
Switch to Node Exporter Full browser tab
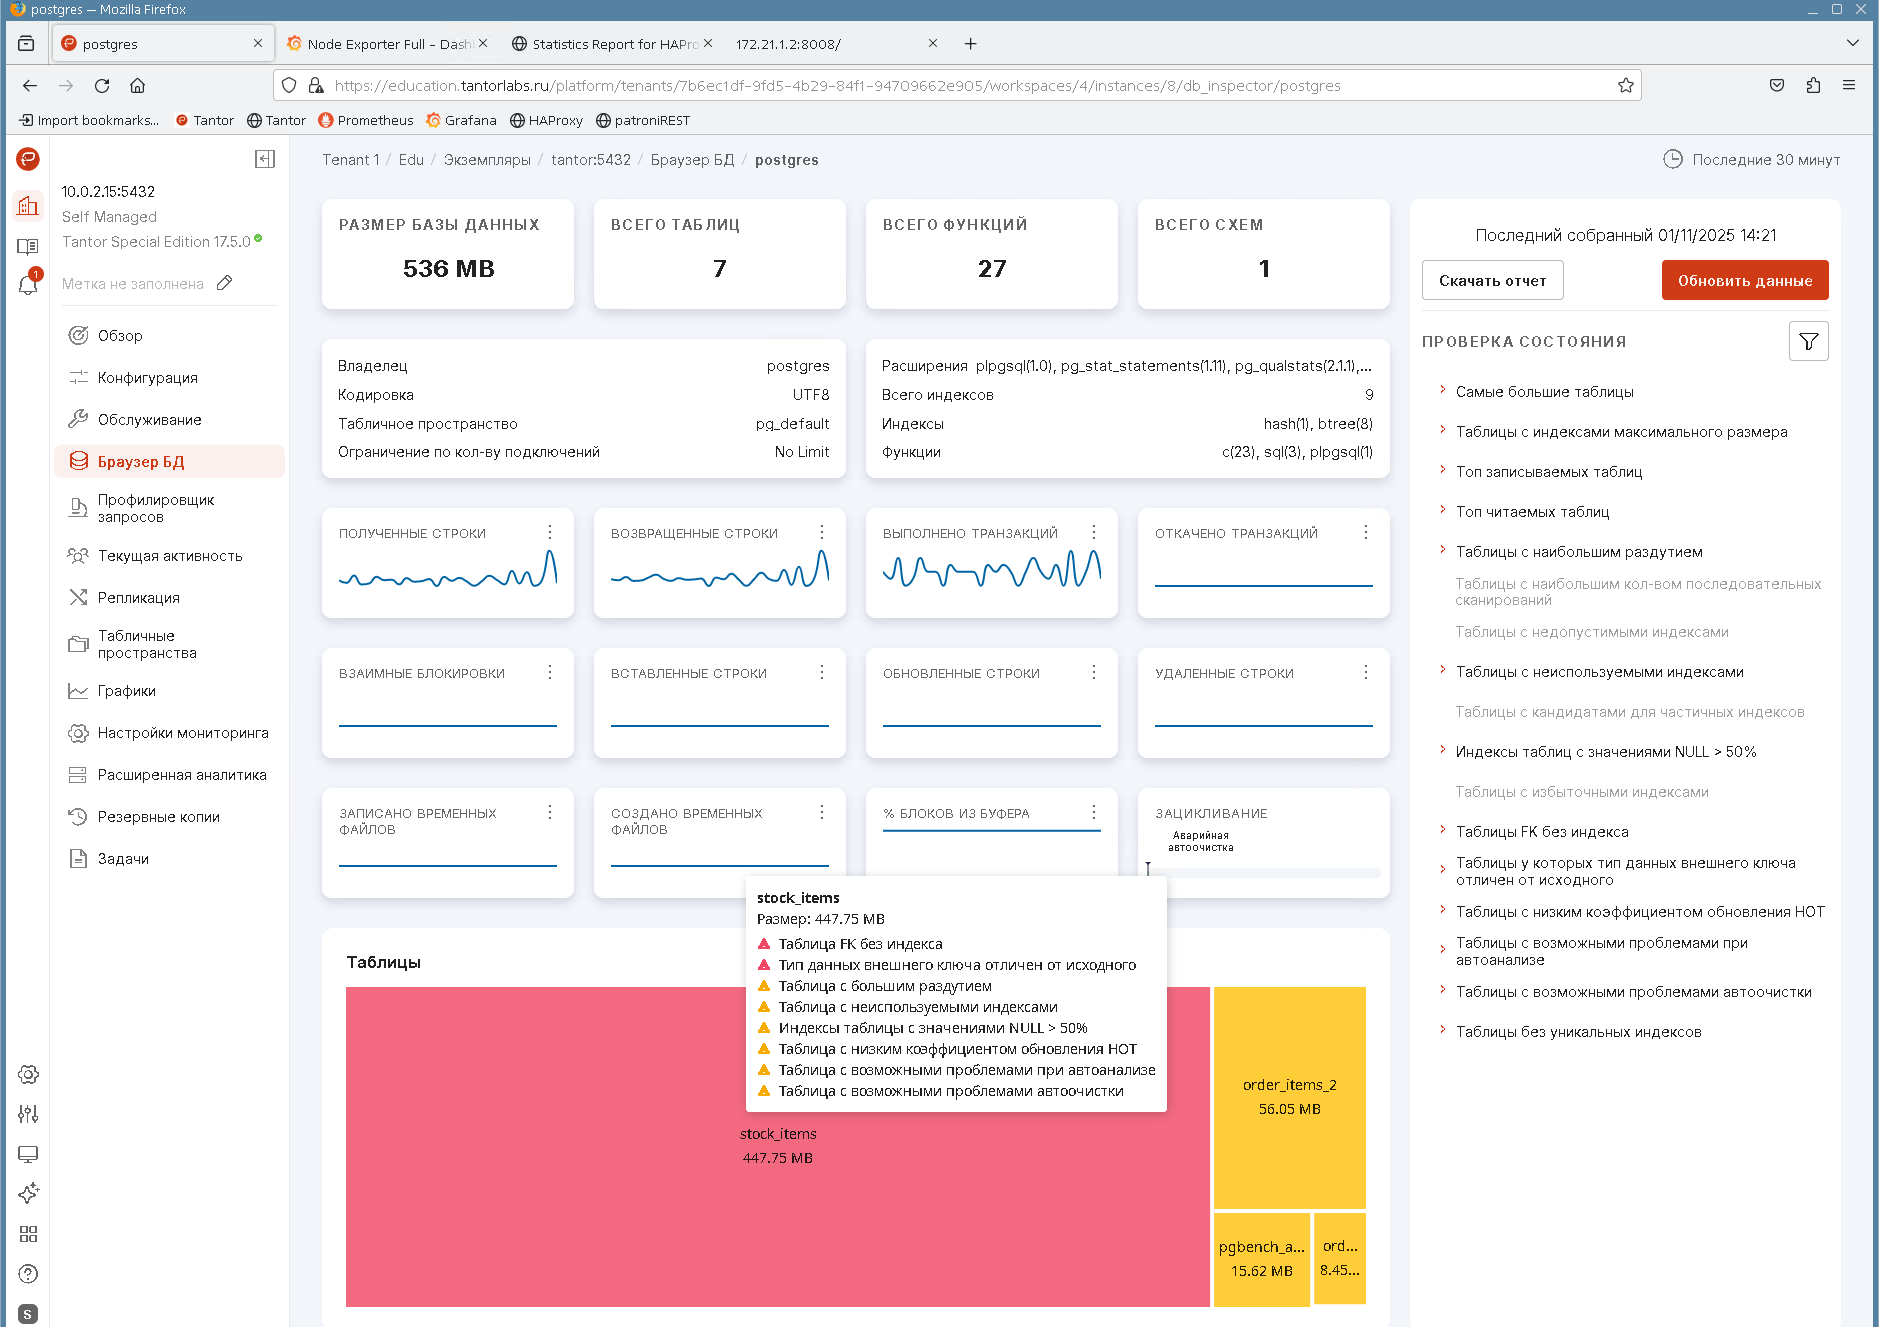[x=387, y=44]
